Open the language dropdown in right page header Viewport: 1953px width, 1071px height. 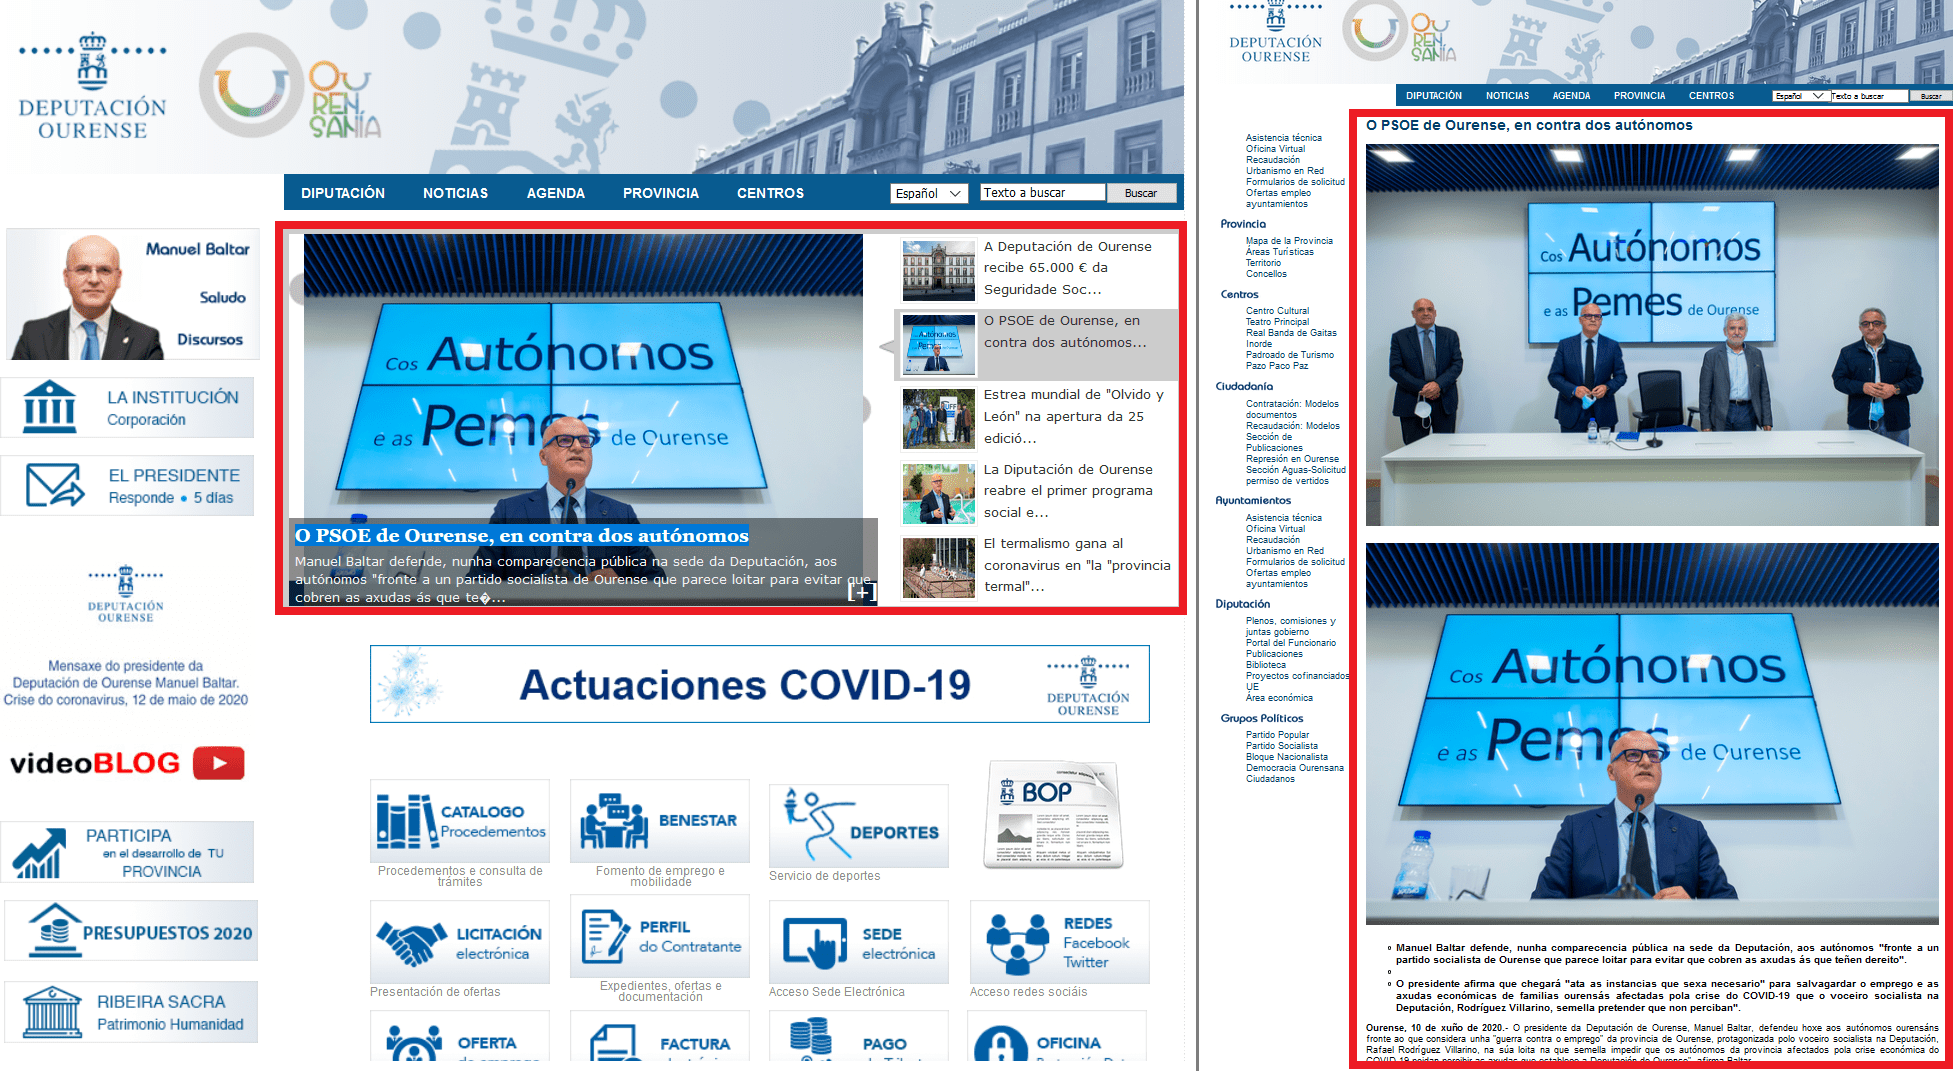[1799, 96]
